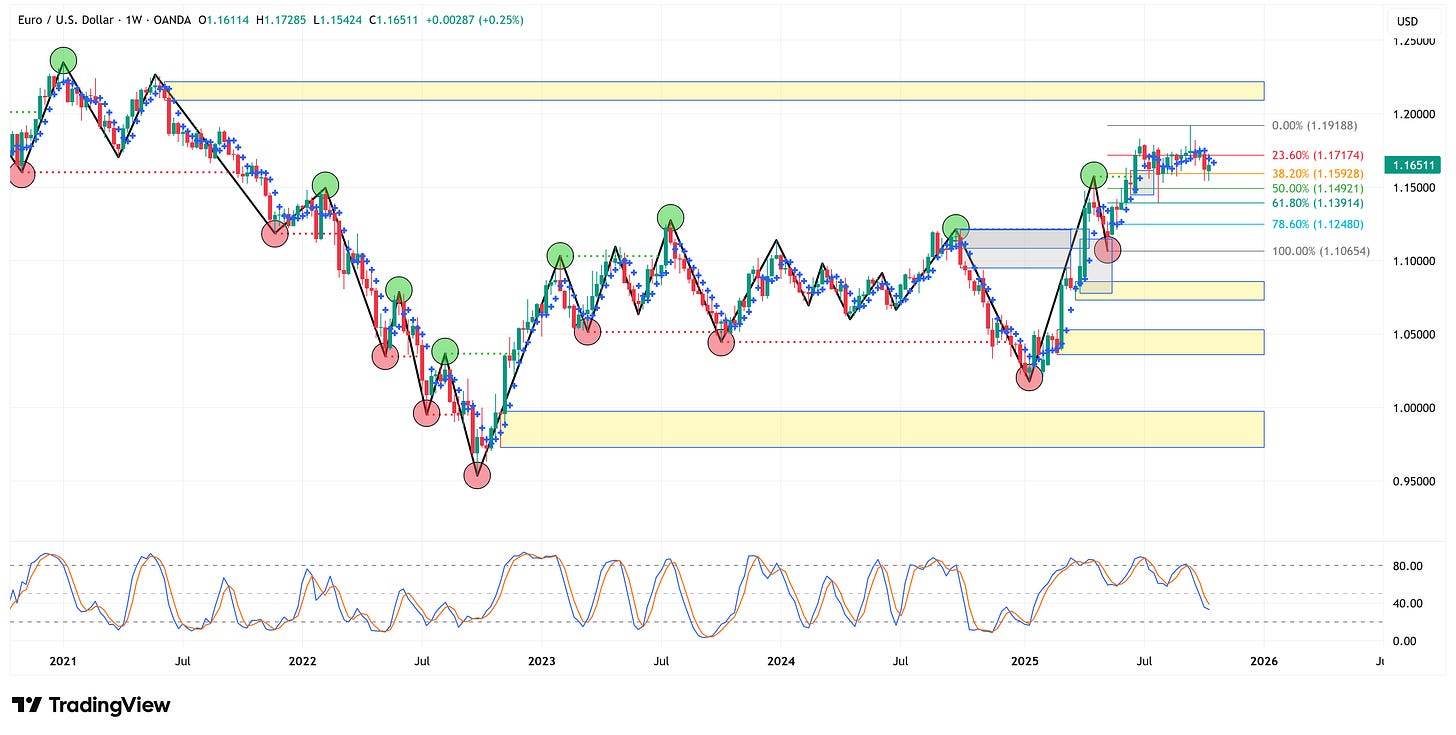Viewport: 1456px width, 735px height.
Task: Click the red circle on the 1.05 dotted line
Action: 720,343
